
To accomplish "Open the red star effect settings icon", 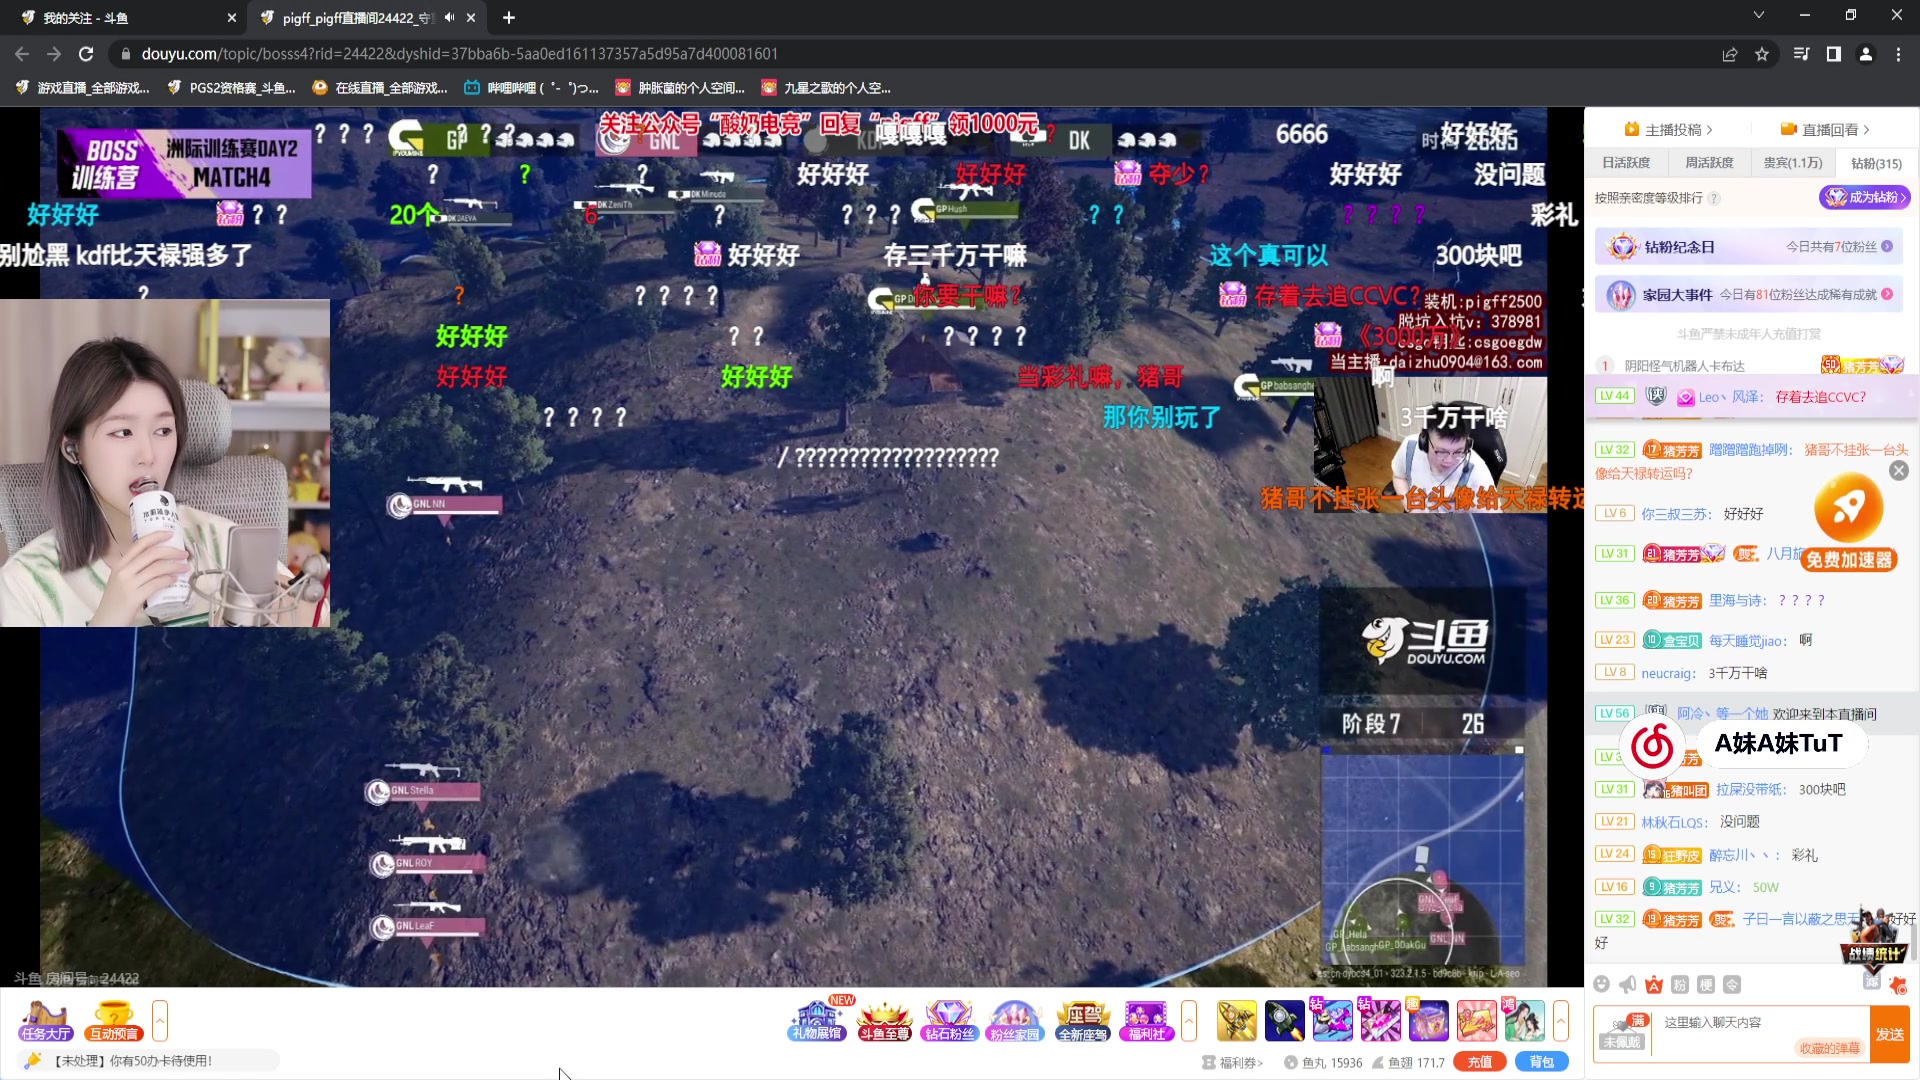I will point(1897,985).
